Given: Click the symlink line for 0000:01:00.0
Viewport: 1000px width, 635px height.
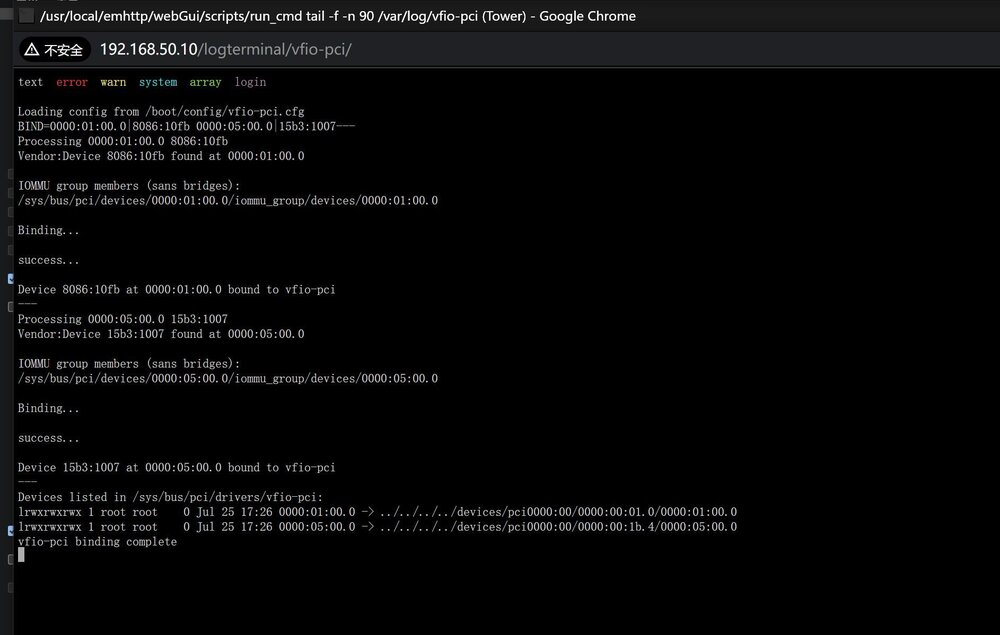Looking at the screenshot, I should pyautogui.click(x=377, y=512).
